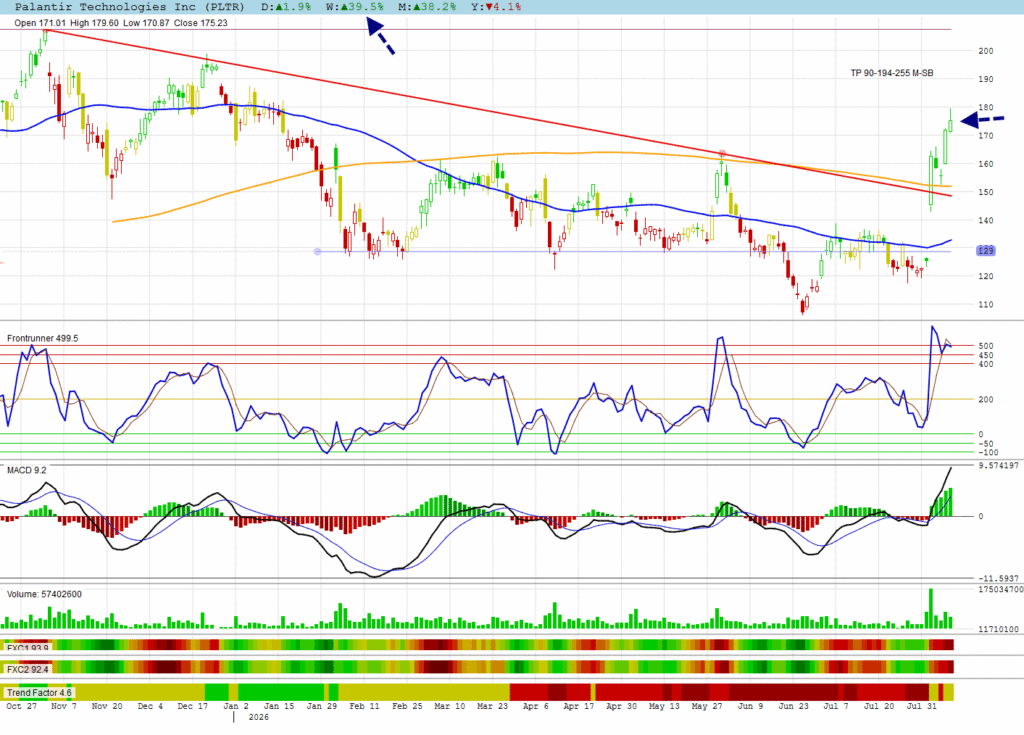Click the 2026 year marker on axis
Viewport: 1024px width, 735px height.
click(259, 717)
